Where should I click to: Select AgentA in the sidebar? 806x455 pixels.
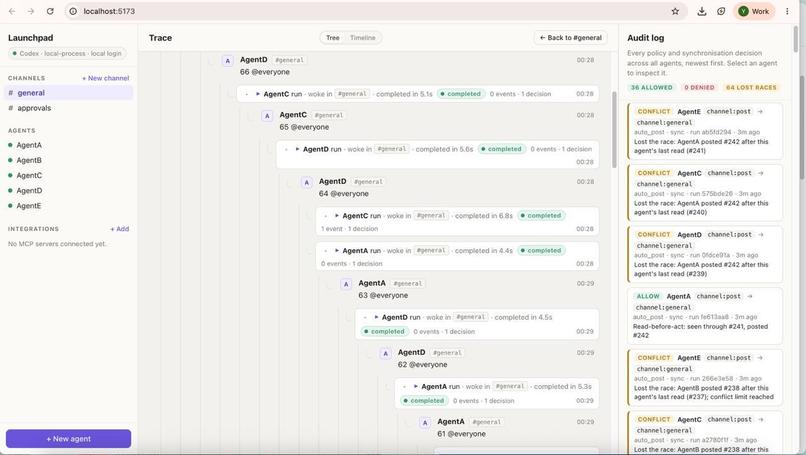[x=29, y=145]
